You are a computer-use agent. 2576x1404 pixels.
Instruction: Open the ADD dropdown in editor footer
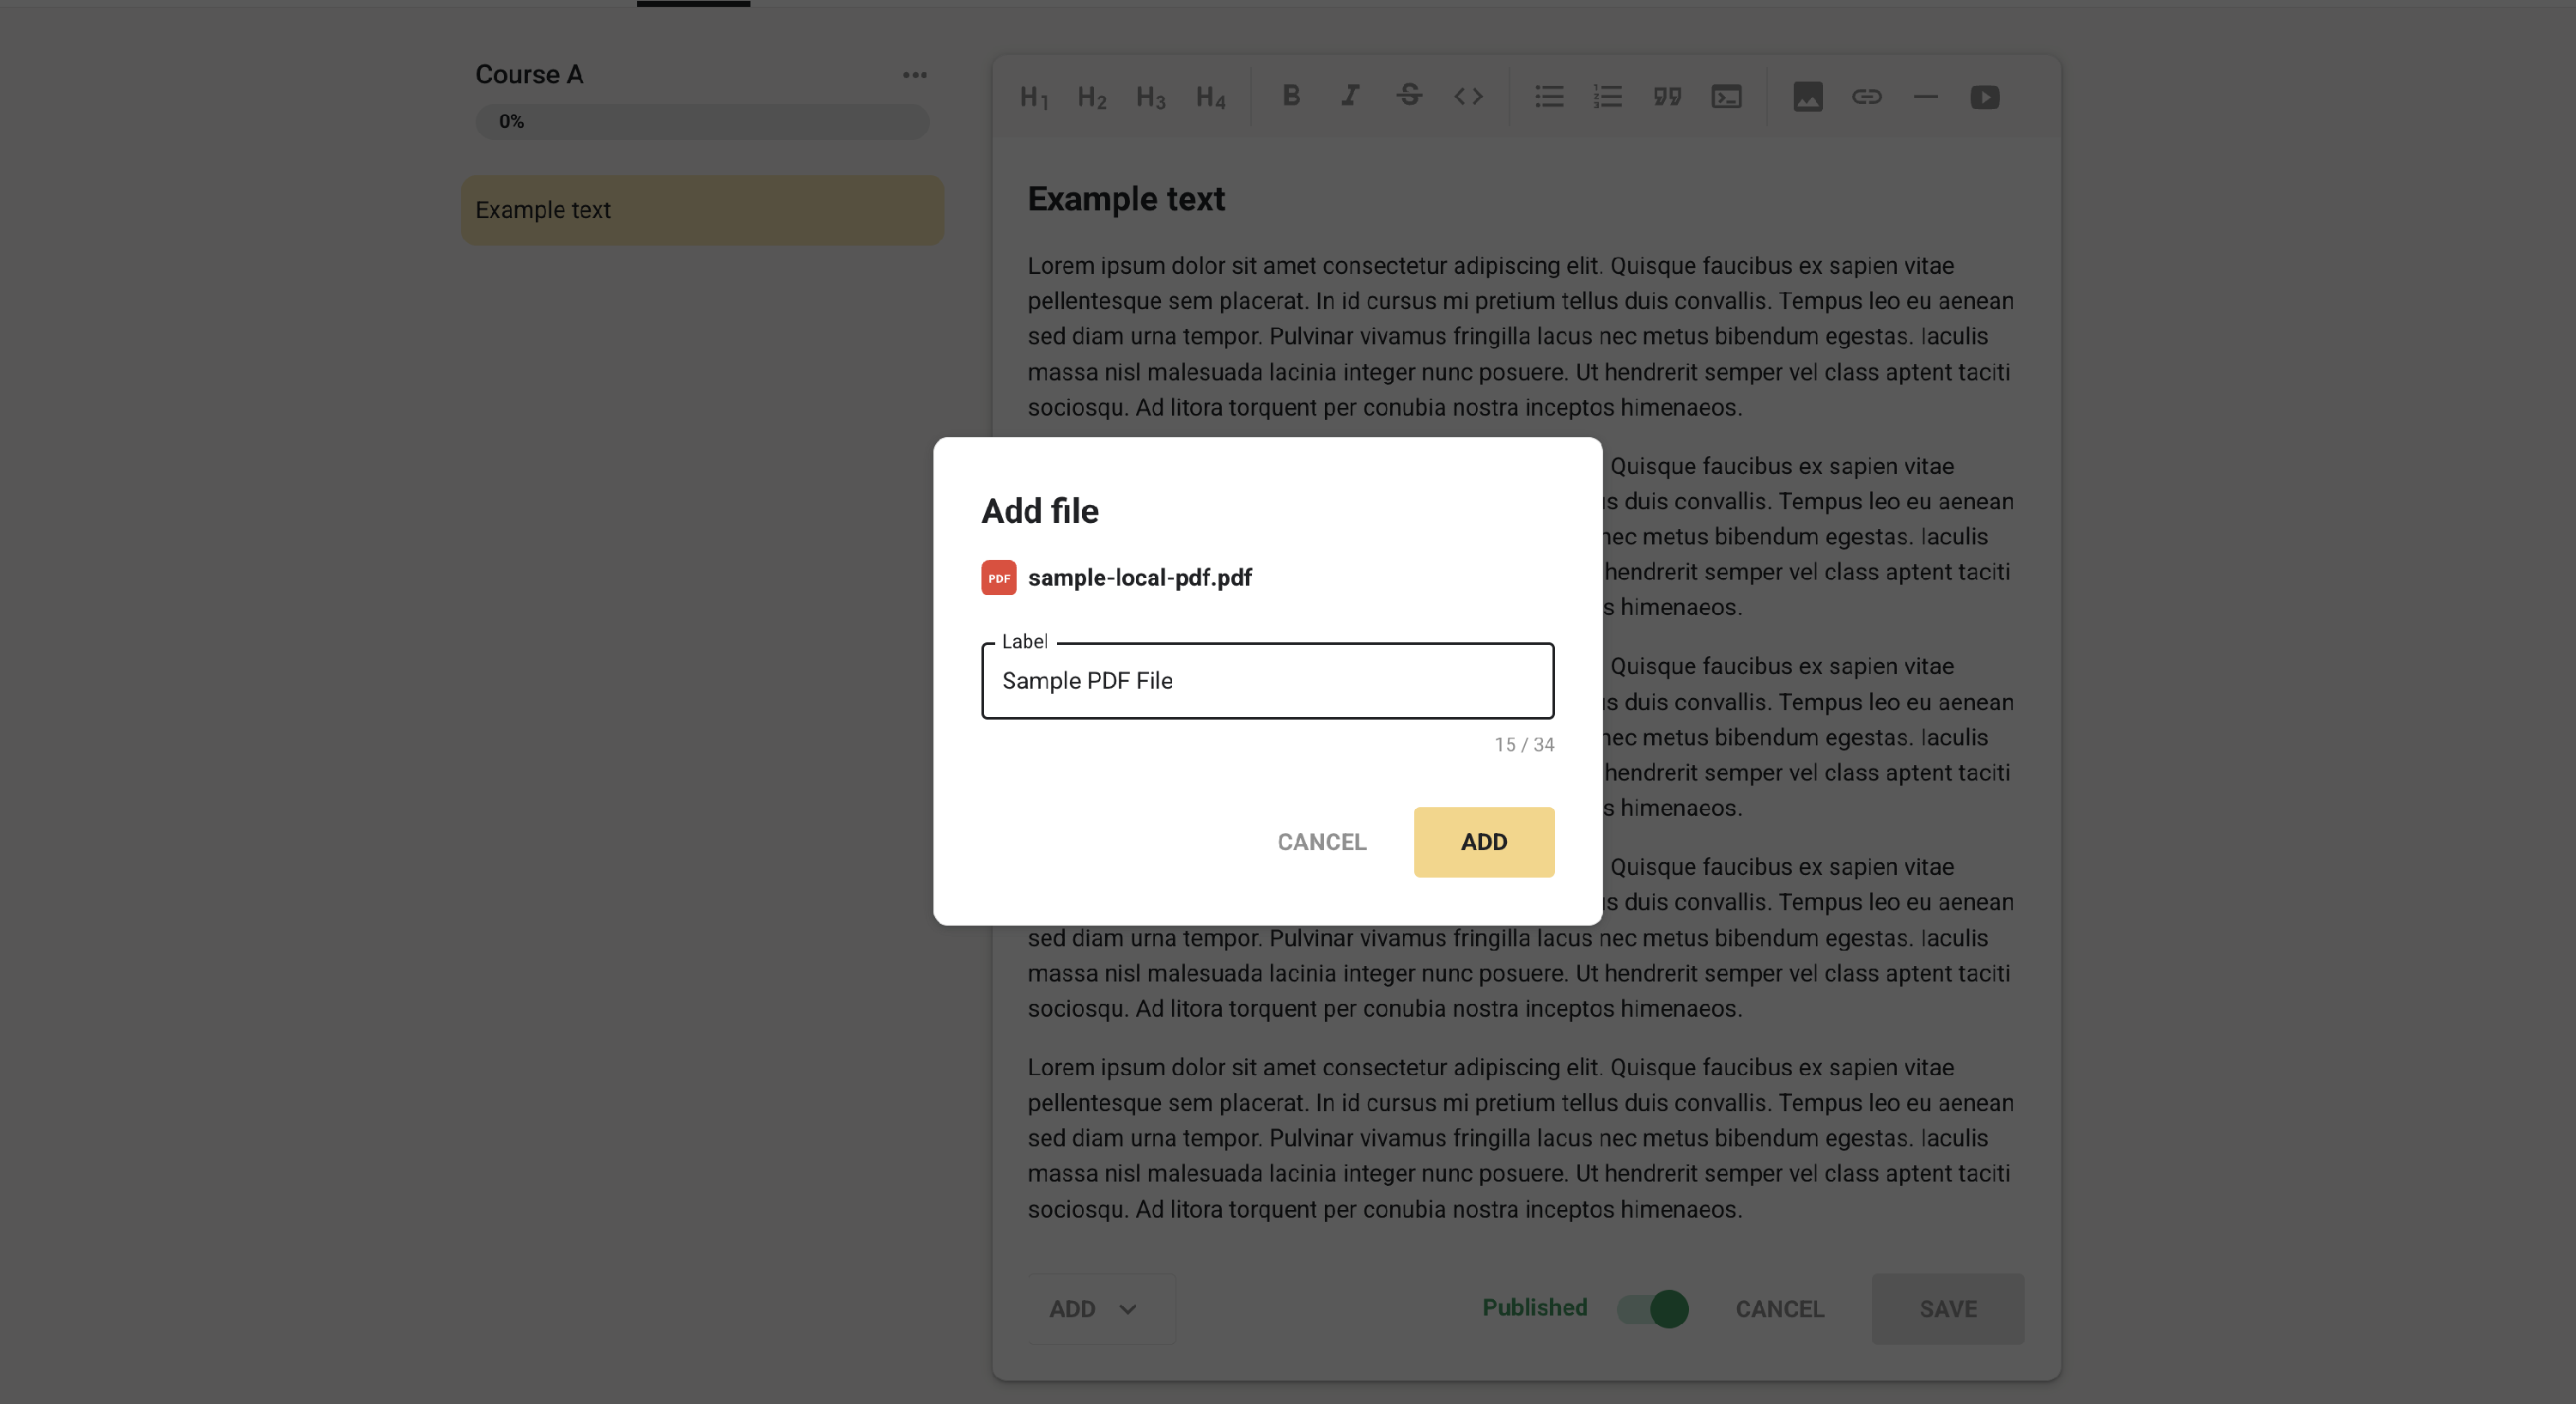point(1101,1308)
